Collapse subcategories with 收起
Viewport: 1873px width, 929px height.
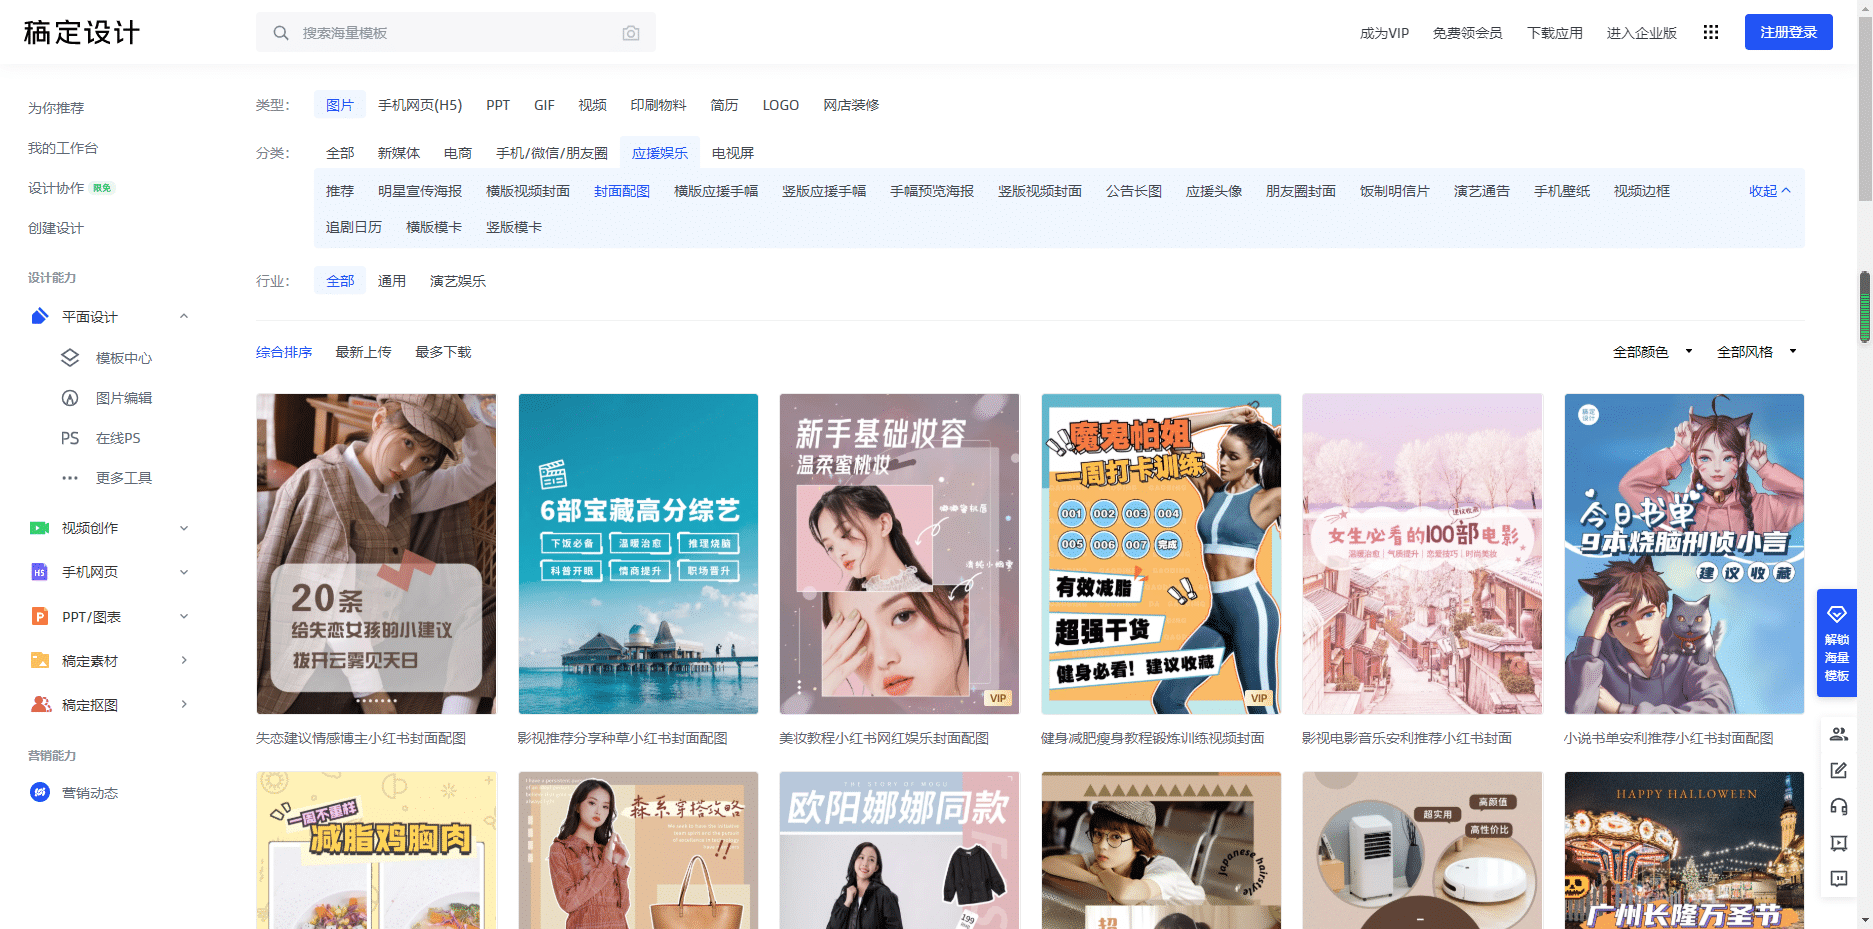1769,191
